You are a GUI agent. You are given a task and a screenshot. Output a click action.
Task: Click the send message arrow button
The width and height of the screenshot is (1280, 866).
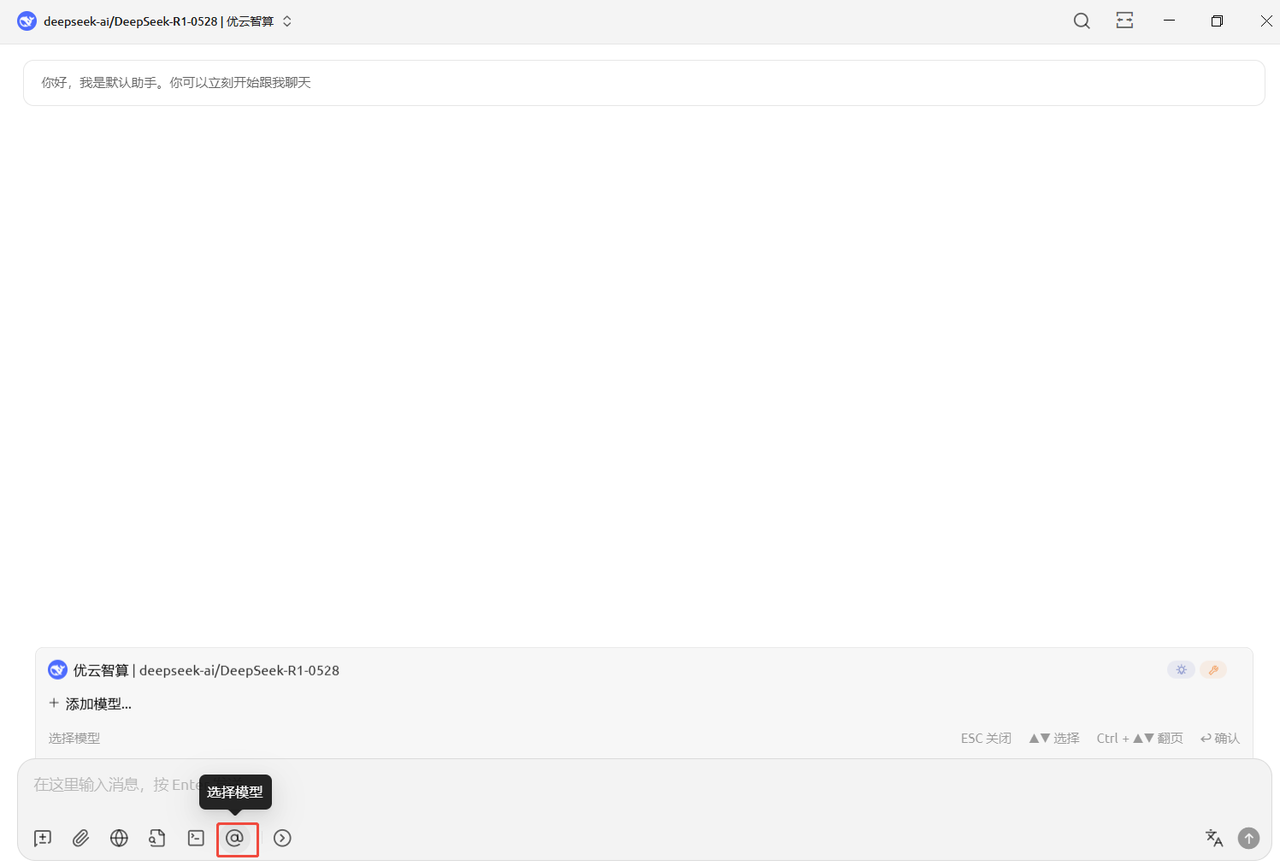click(1249, 838)
